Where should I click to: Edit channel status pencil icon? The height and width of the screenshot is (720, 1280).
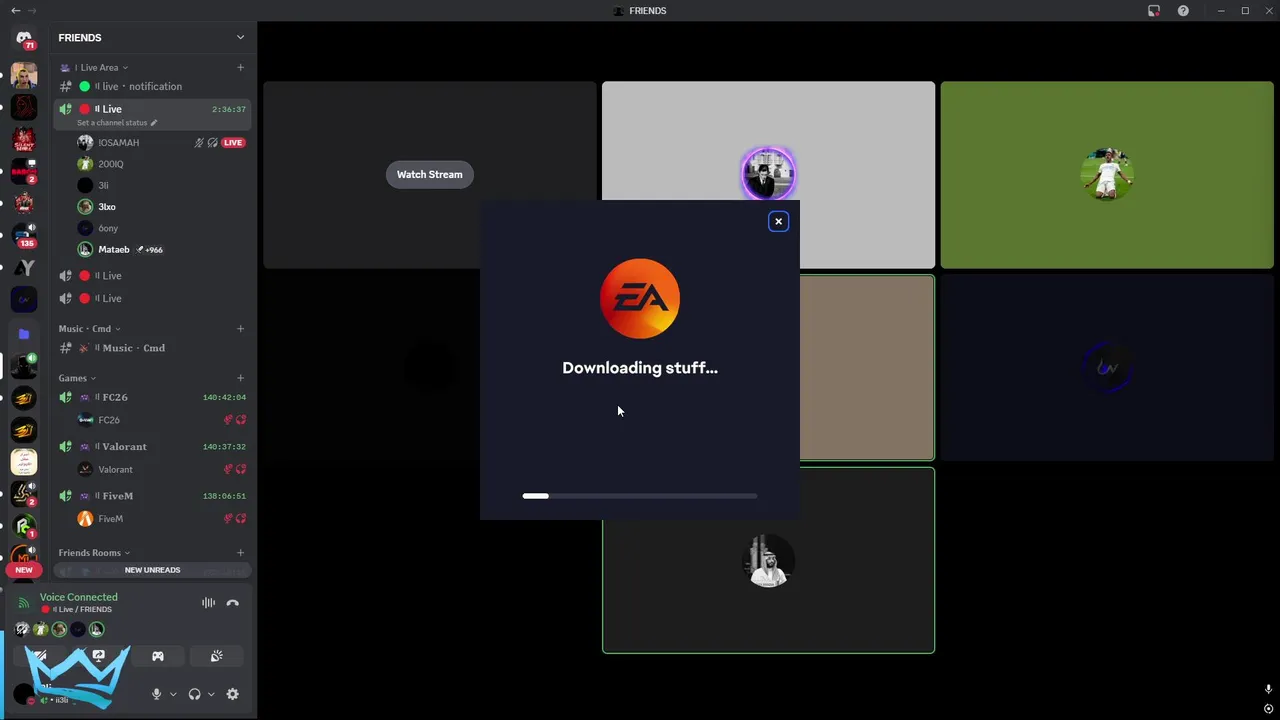click(154, 123)
